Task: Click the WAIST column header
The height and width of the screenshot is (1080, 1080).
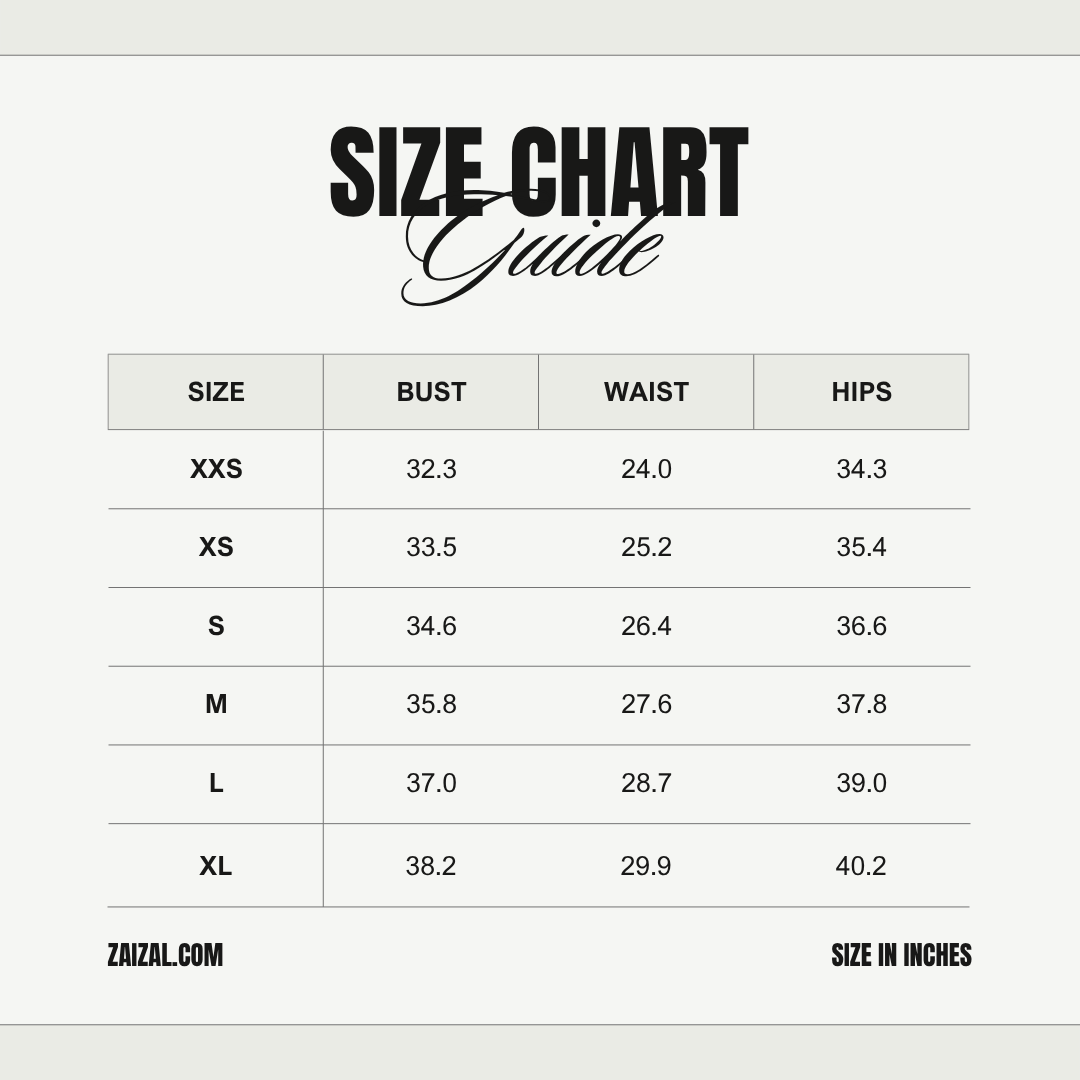Action: click(x=646, y=392)
